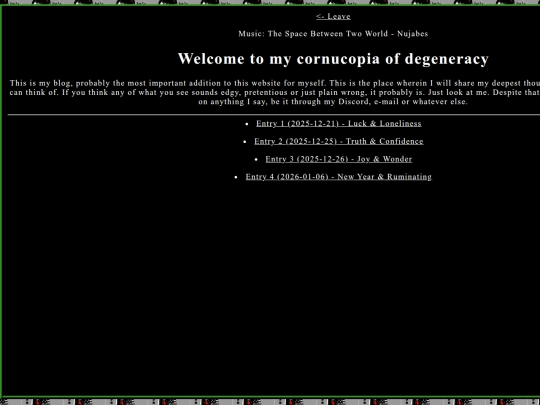The width and height of the screenshot is (540, 405).
Task: Open Entry 1 Luck & Loneliness
Action: pos(339,123)
